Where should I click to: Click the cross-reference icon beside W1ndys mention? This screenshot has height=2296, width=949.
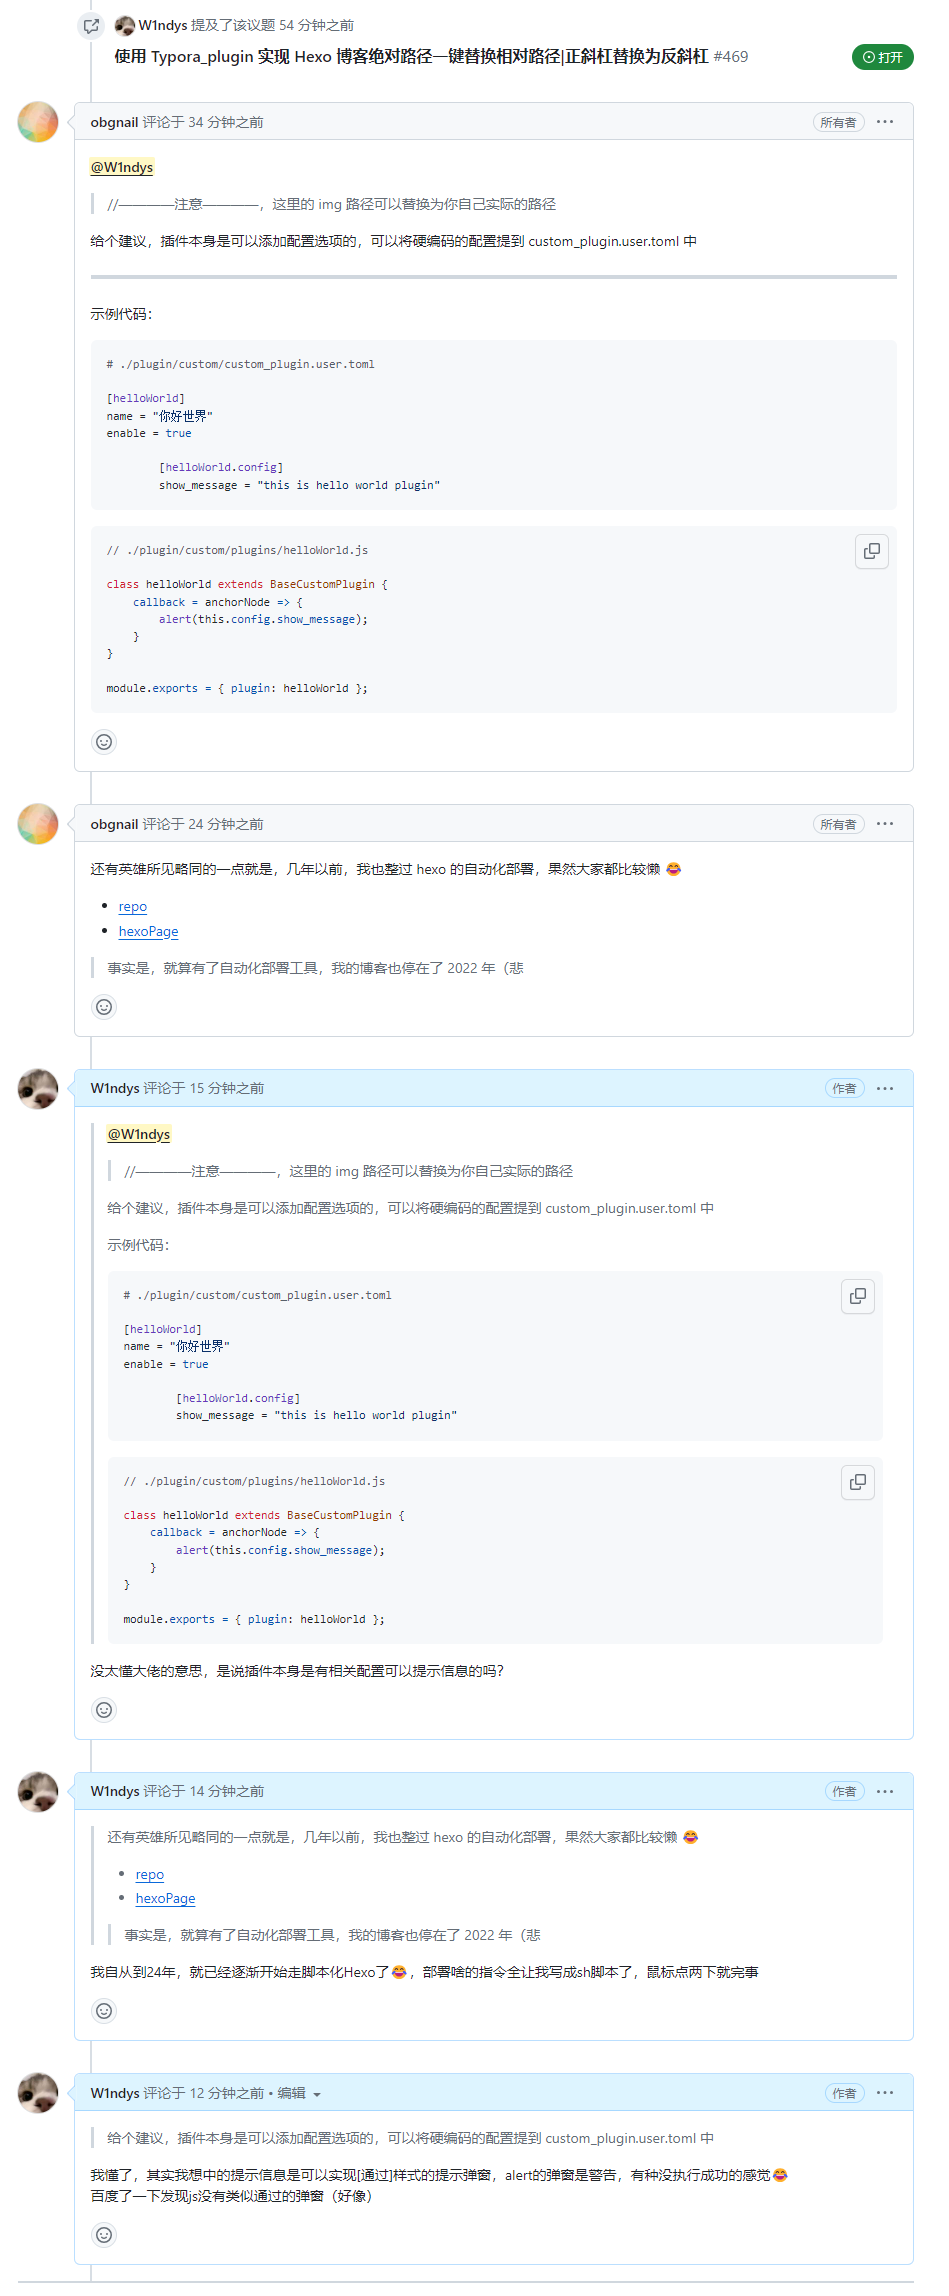pos(91,26)
